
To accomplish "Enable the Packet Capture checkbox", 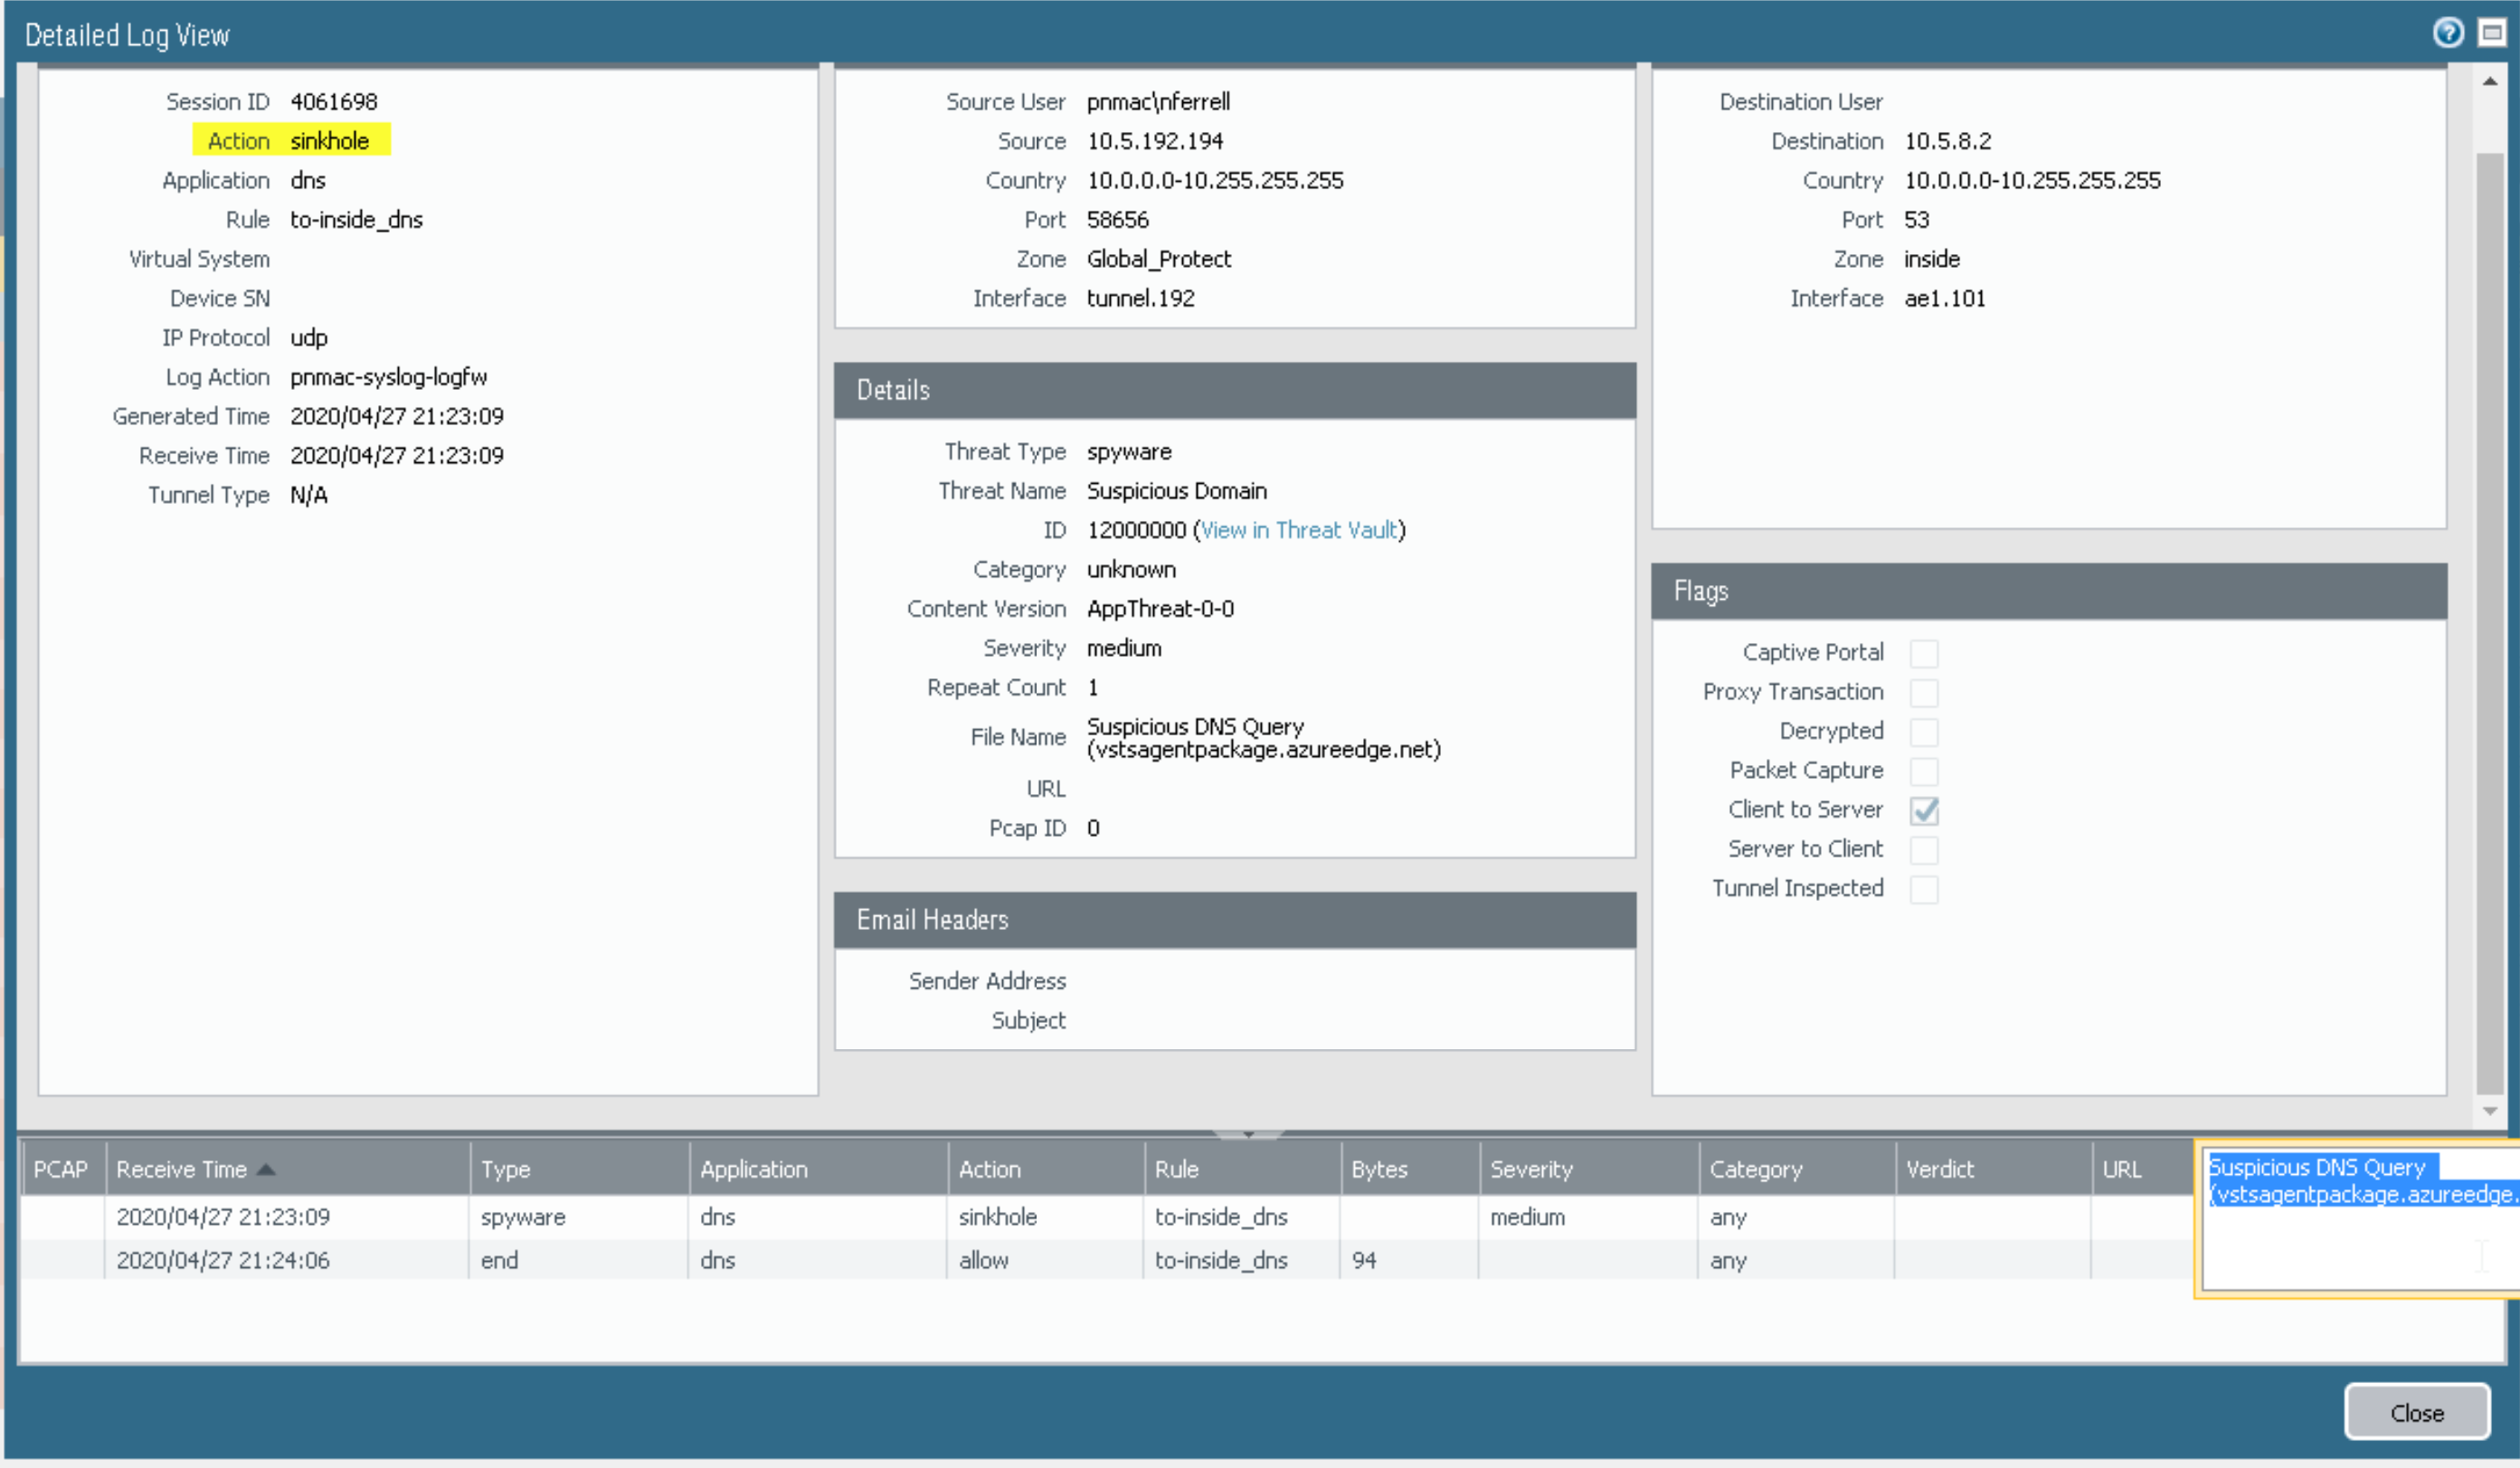I will (x=1923, y=771).
